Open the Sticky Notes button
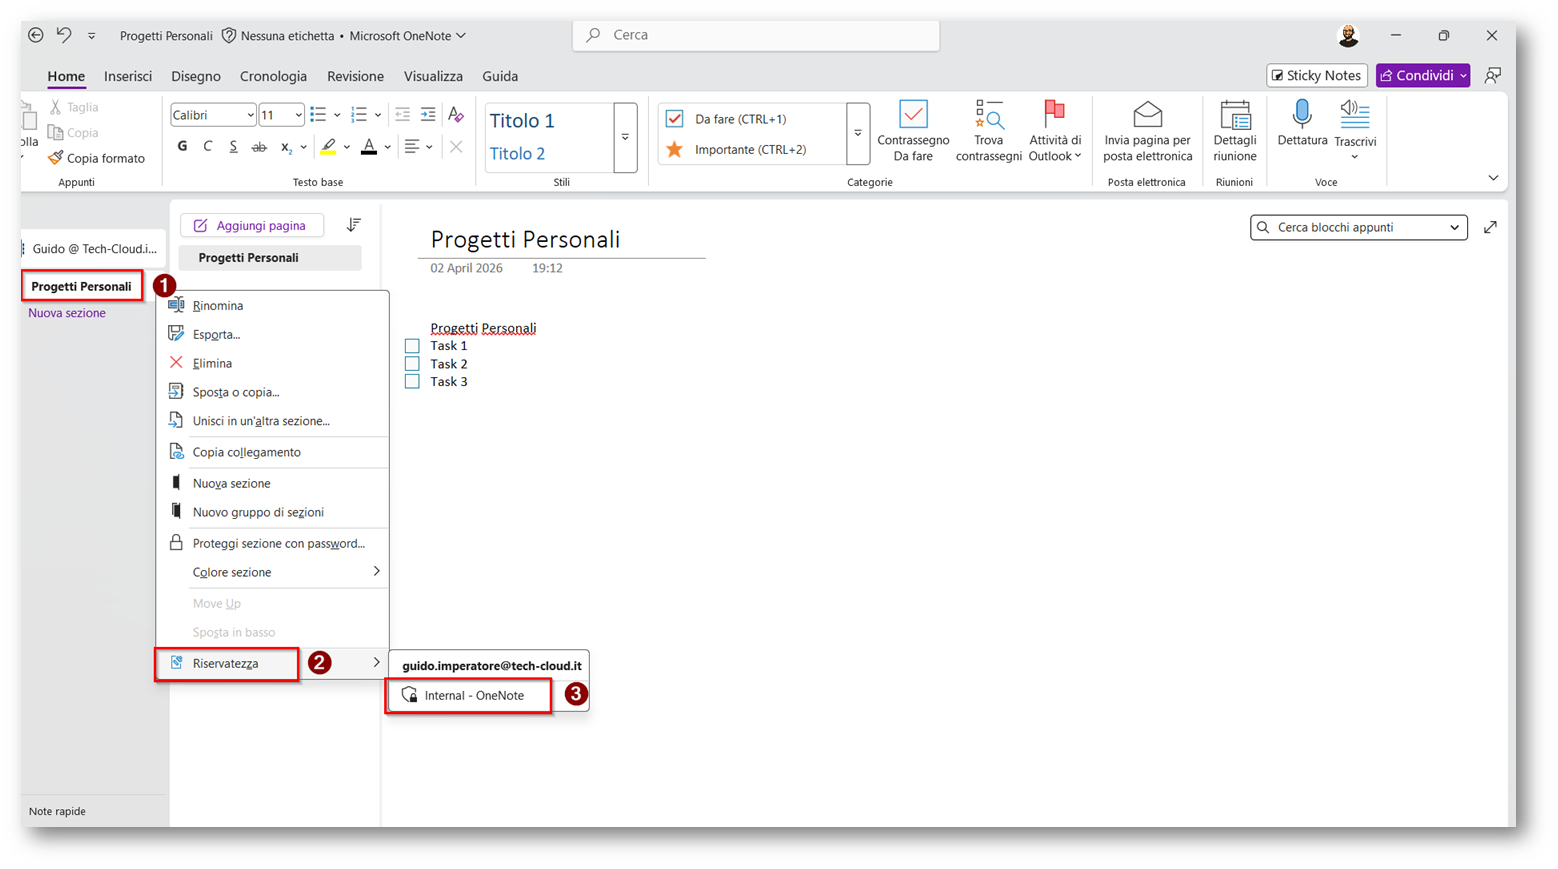 coord(1316,75)
